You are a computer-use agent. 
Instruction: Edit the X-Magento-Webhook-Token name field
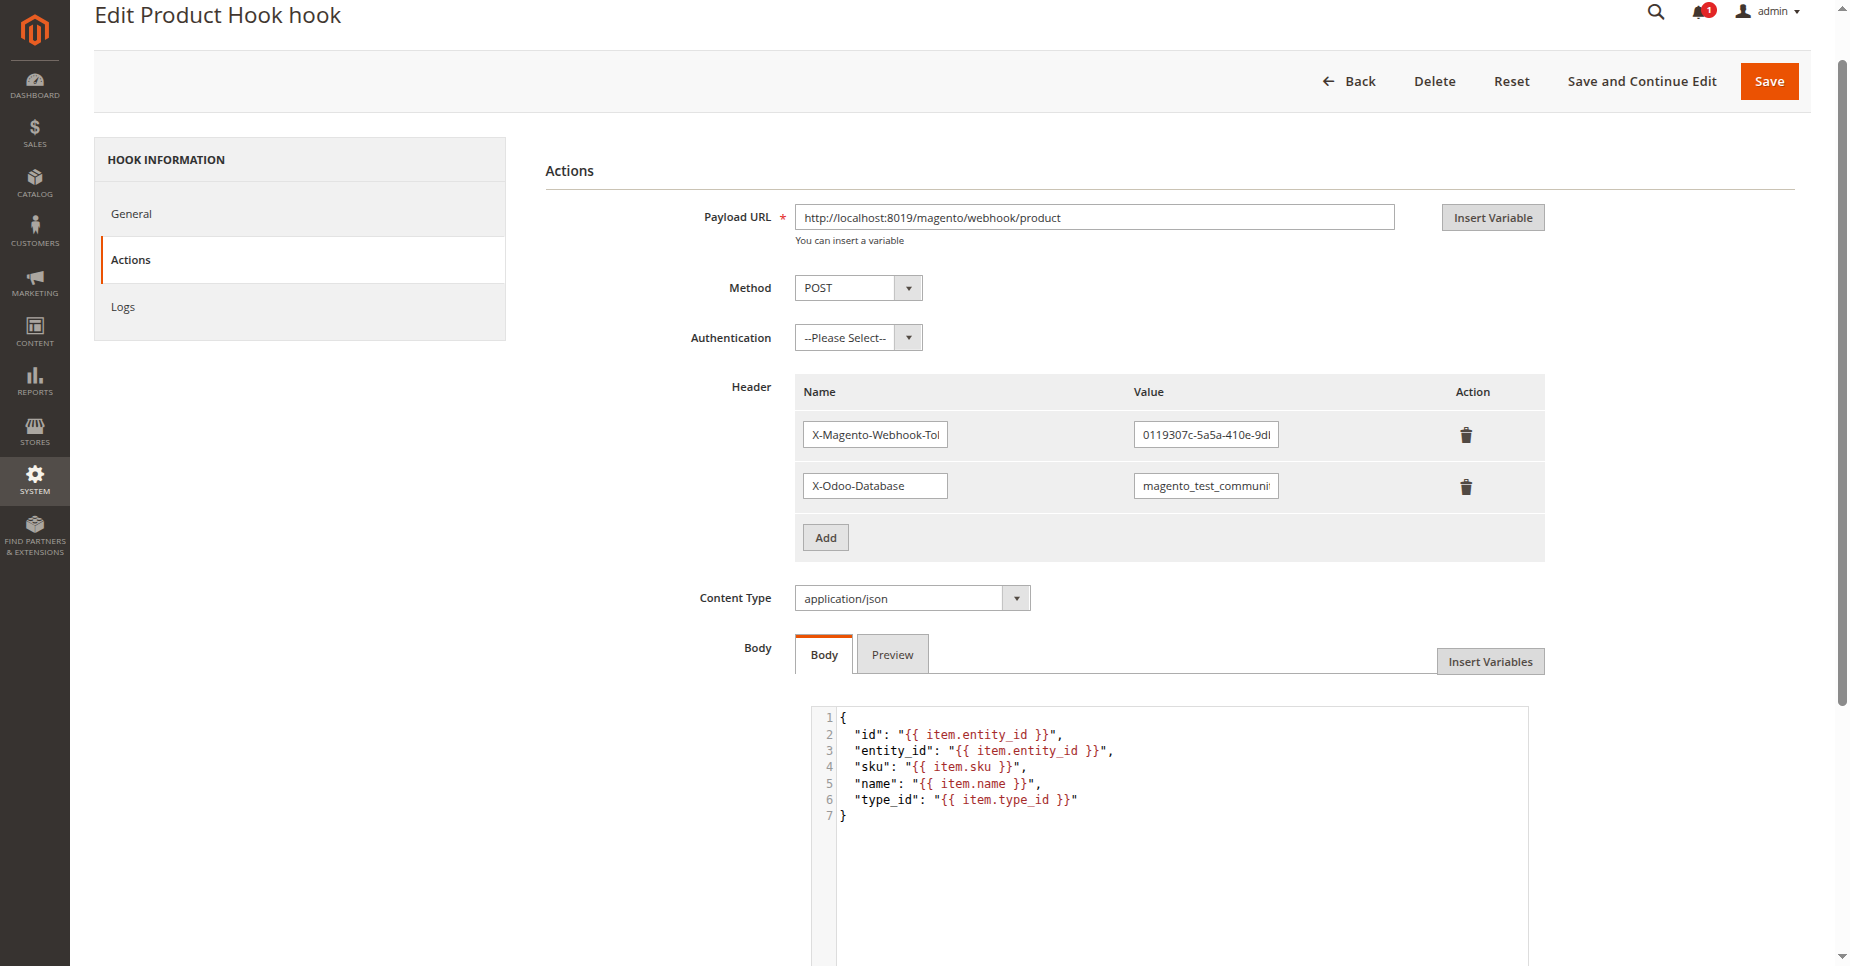pyautogui.click(x=875, y=435)
